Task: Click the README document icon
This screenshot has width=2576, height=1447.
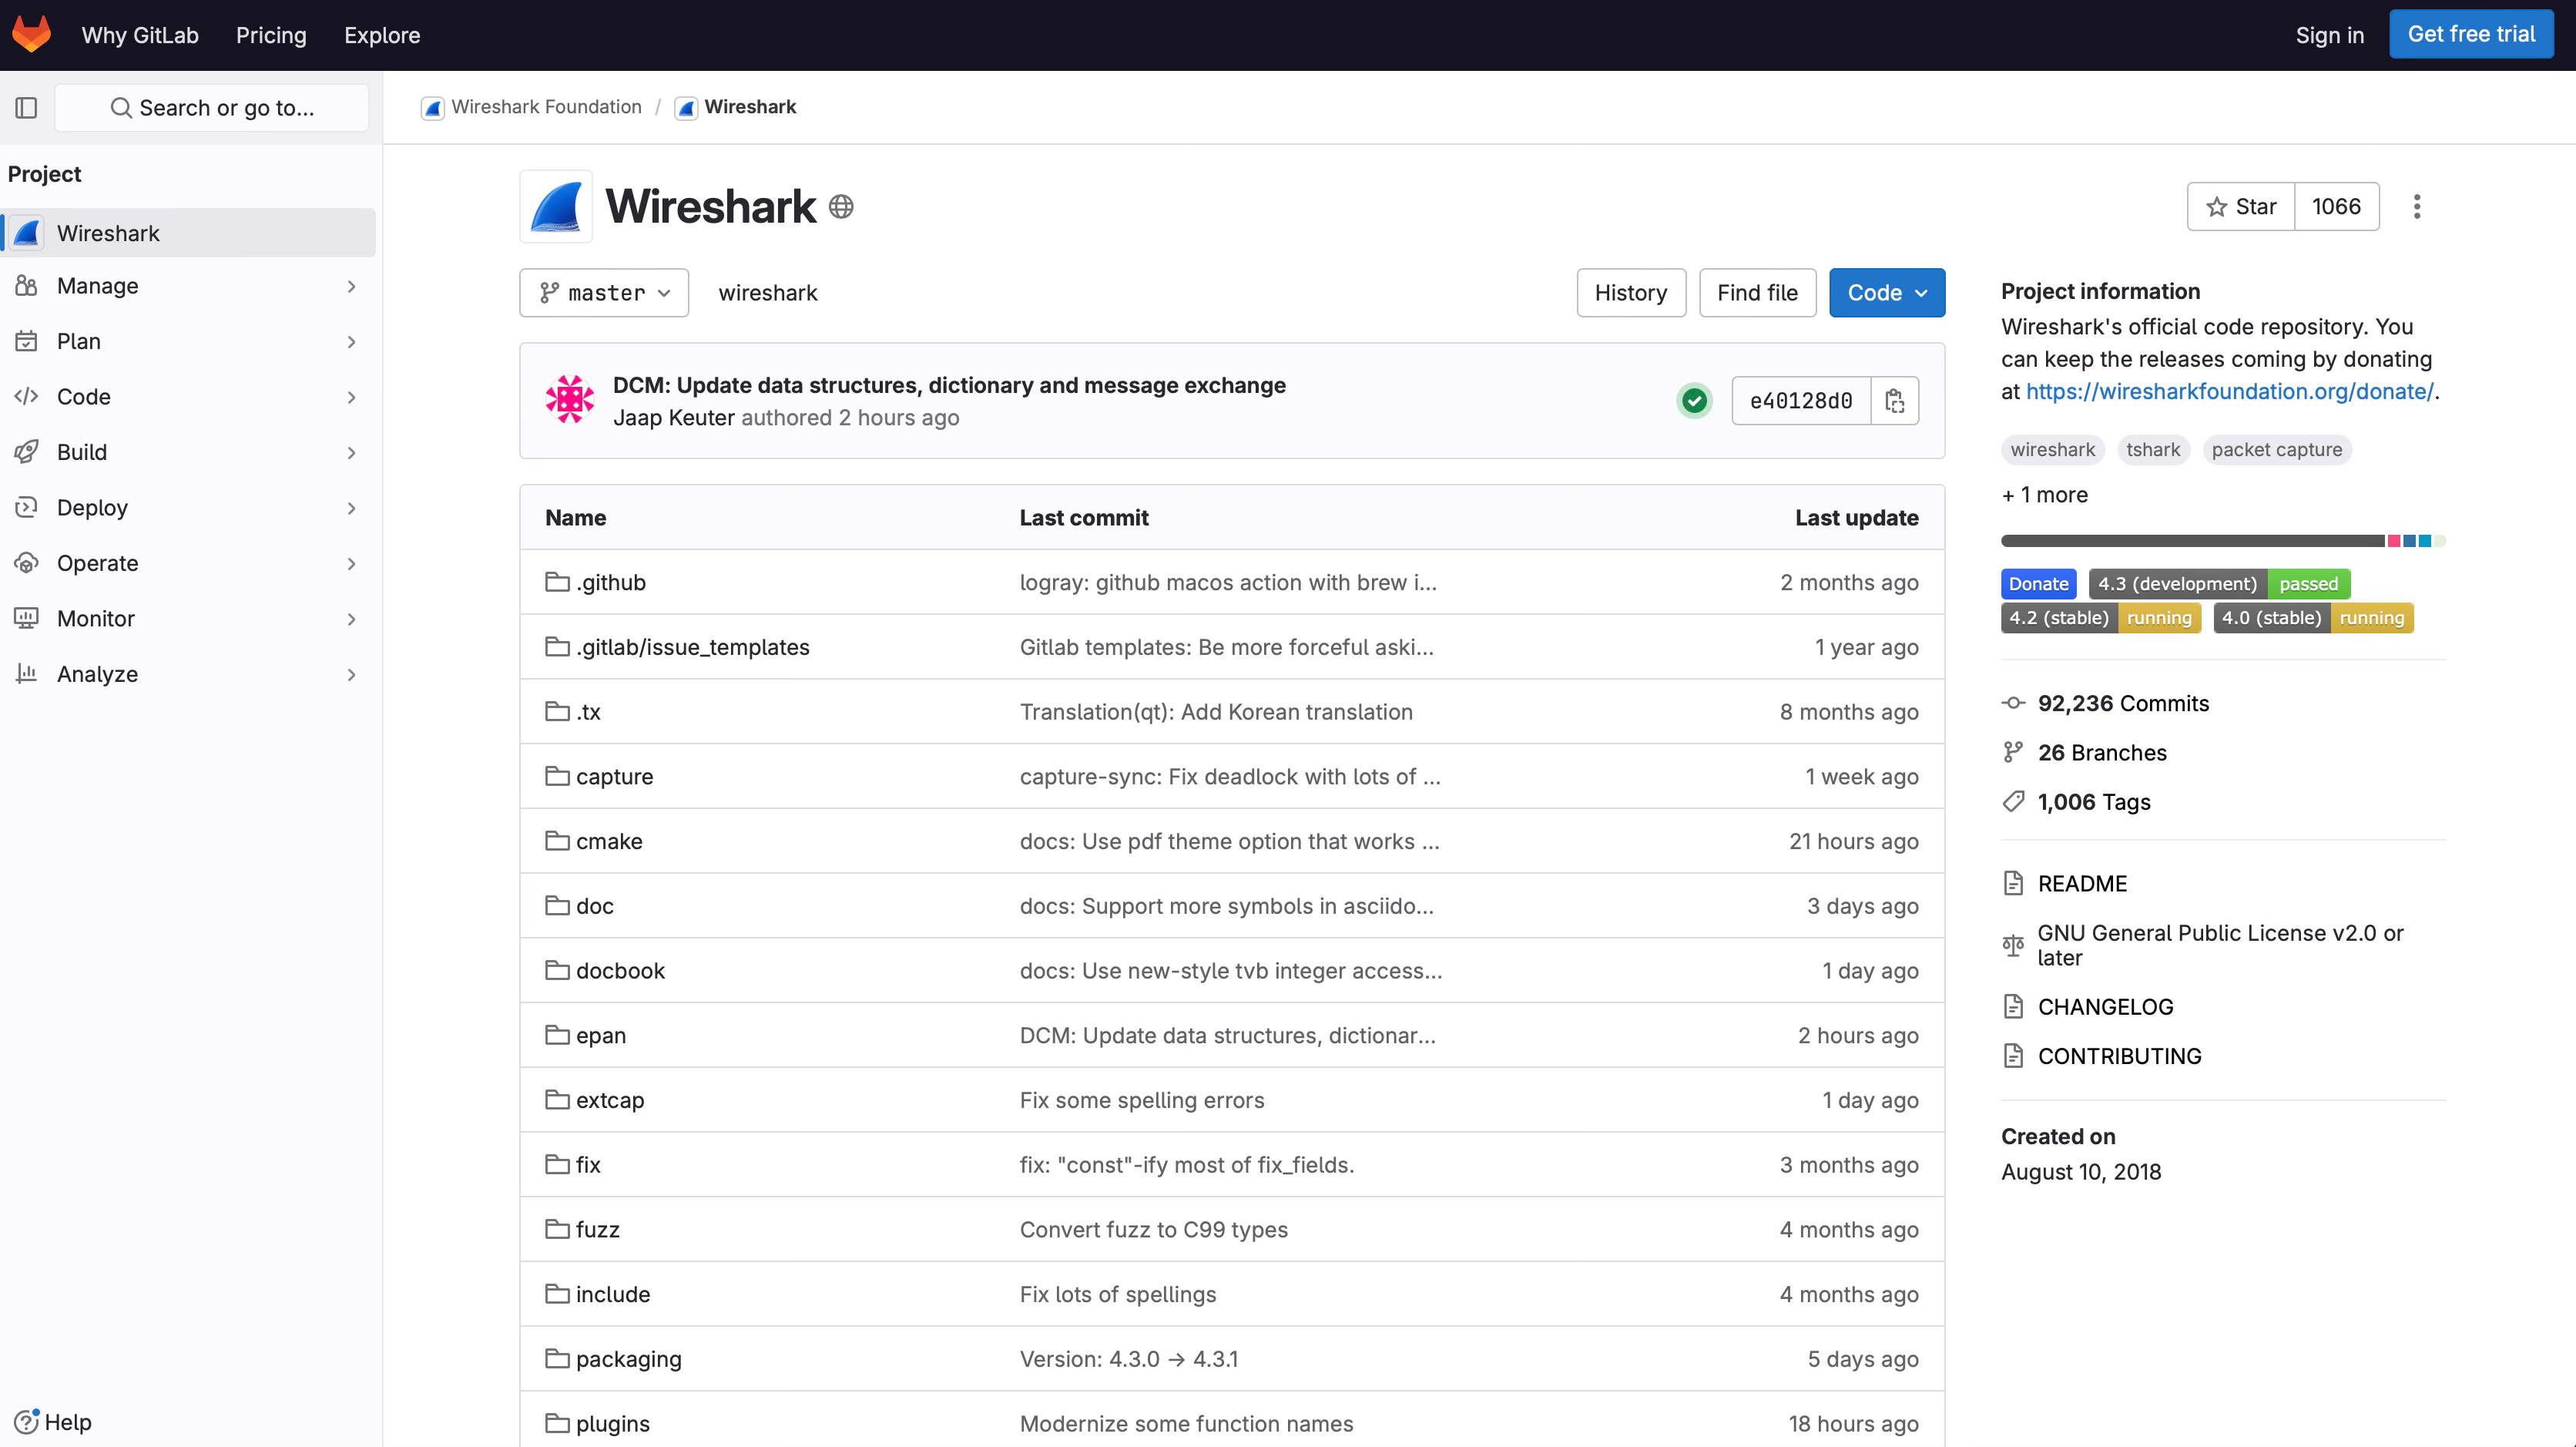Action: tap(2013, 883)
